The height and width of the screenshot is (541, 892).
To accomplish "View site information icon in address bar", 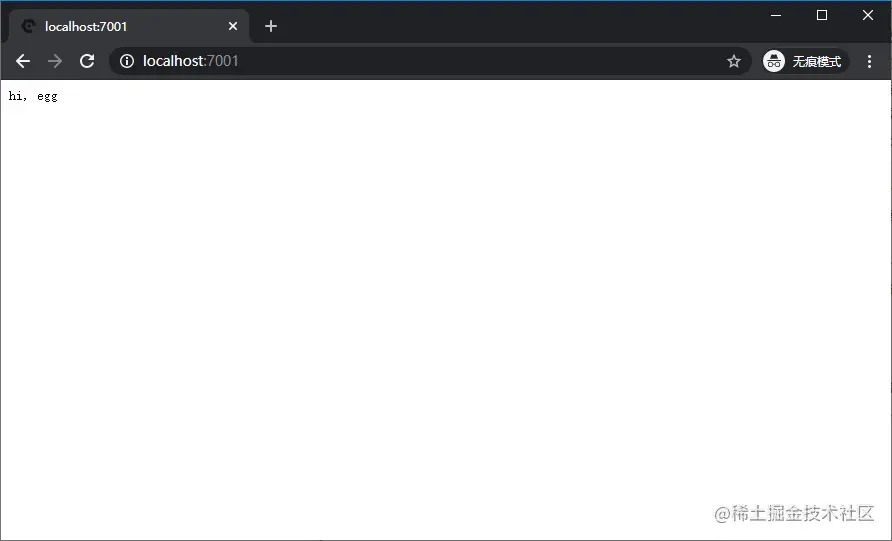I will 127,61.
